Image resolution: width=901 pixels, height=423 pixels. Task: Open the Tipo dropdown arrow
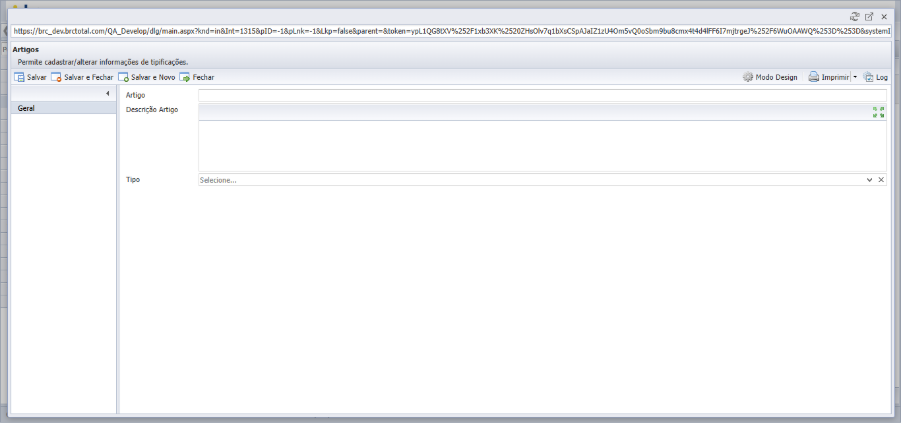(x=869, y=180)
